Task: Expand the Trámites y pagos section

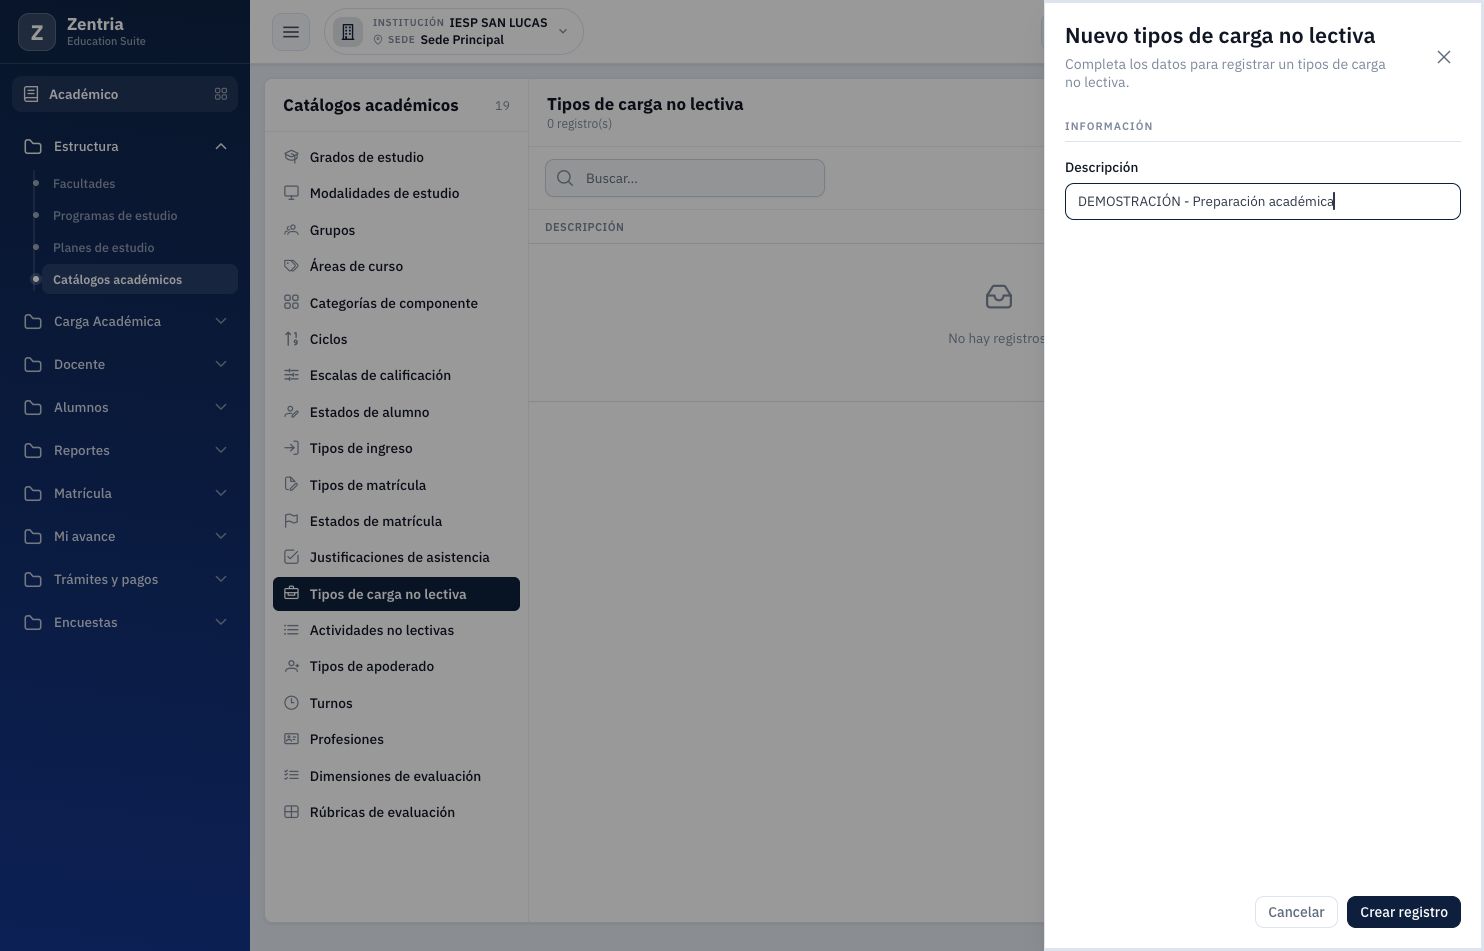Action: [x=125, y=579]
